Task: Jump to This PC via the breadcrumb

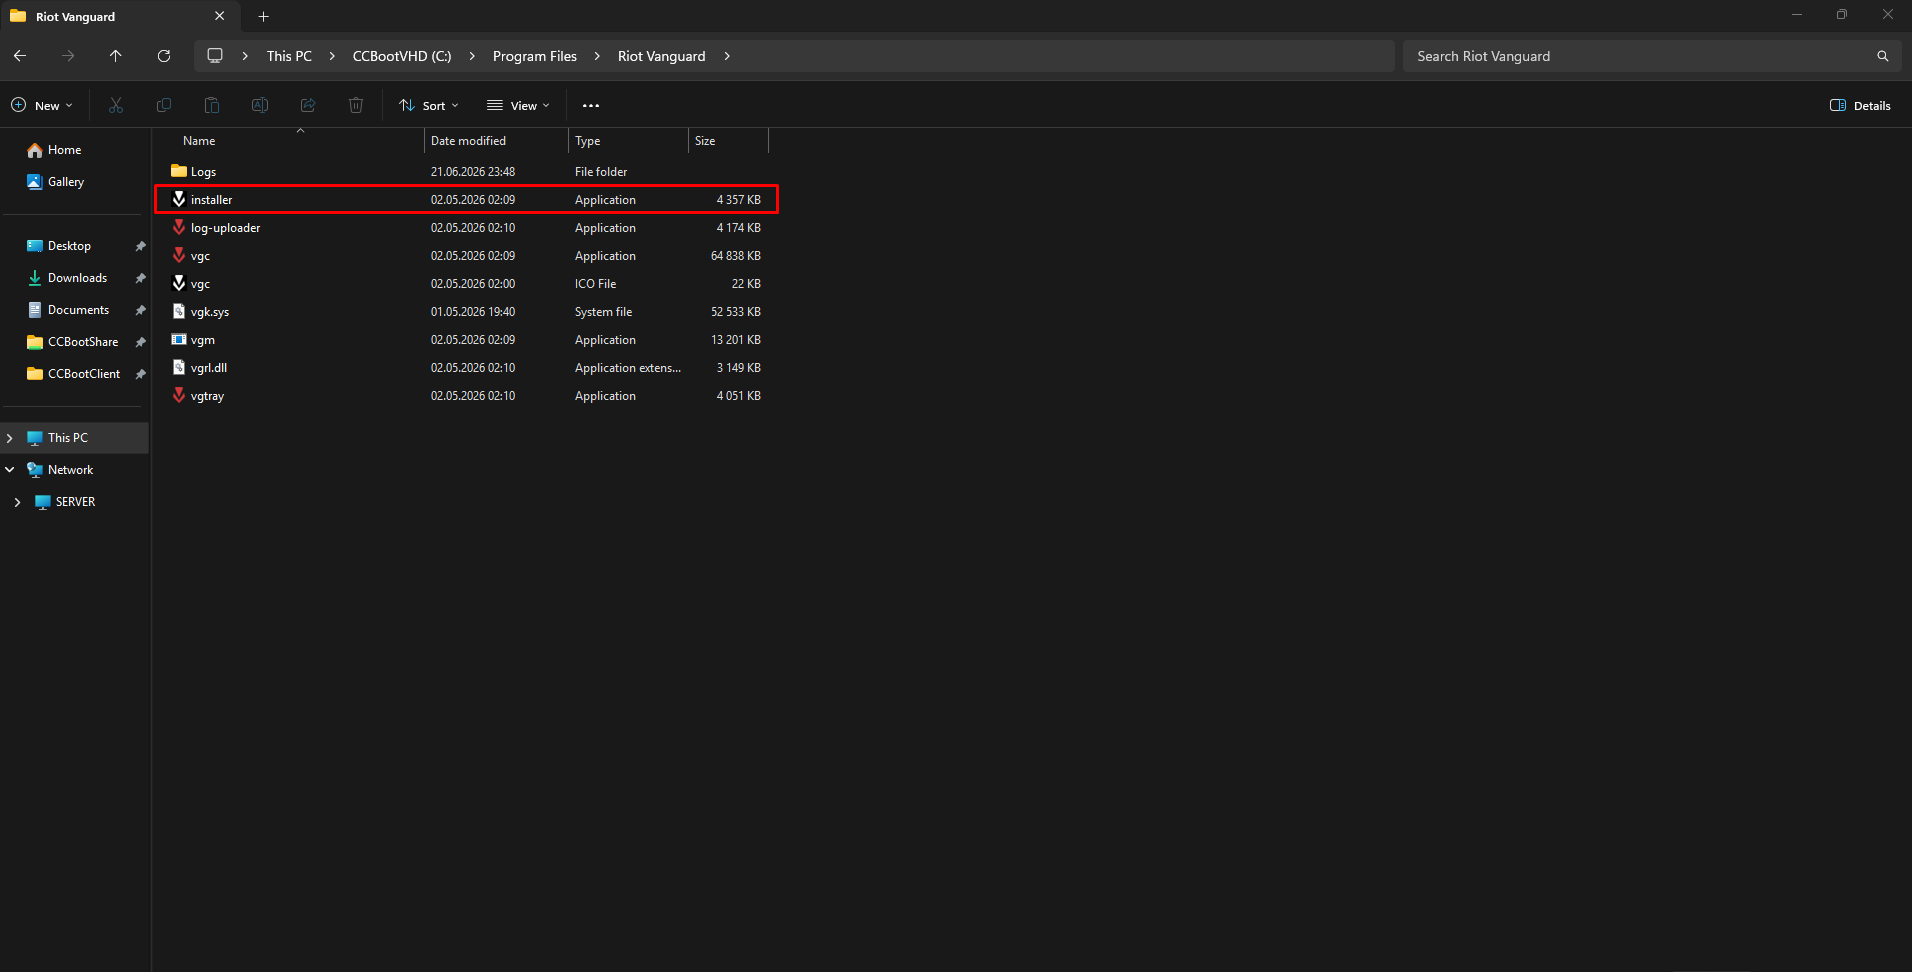Action: 289,56
